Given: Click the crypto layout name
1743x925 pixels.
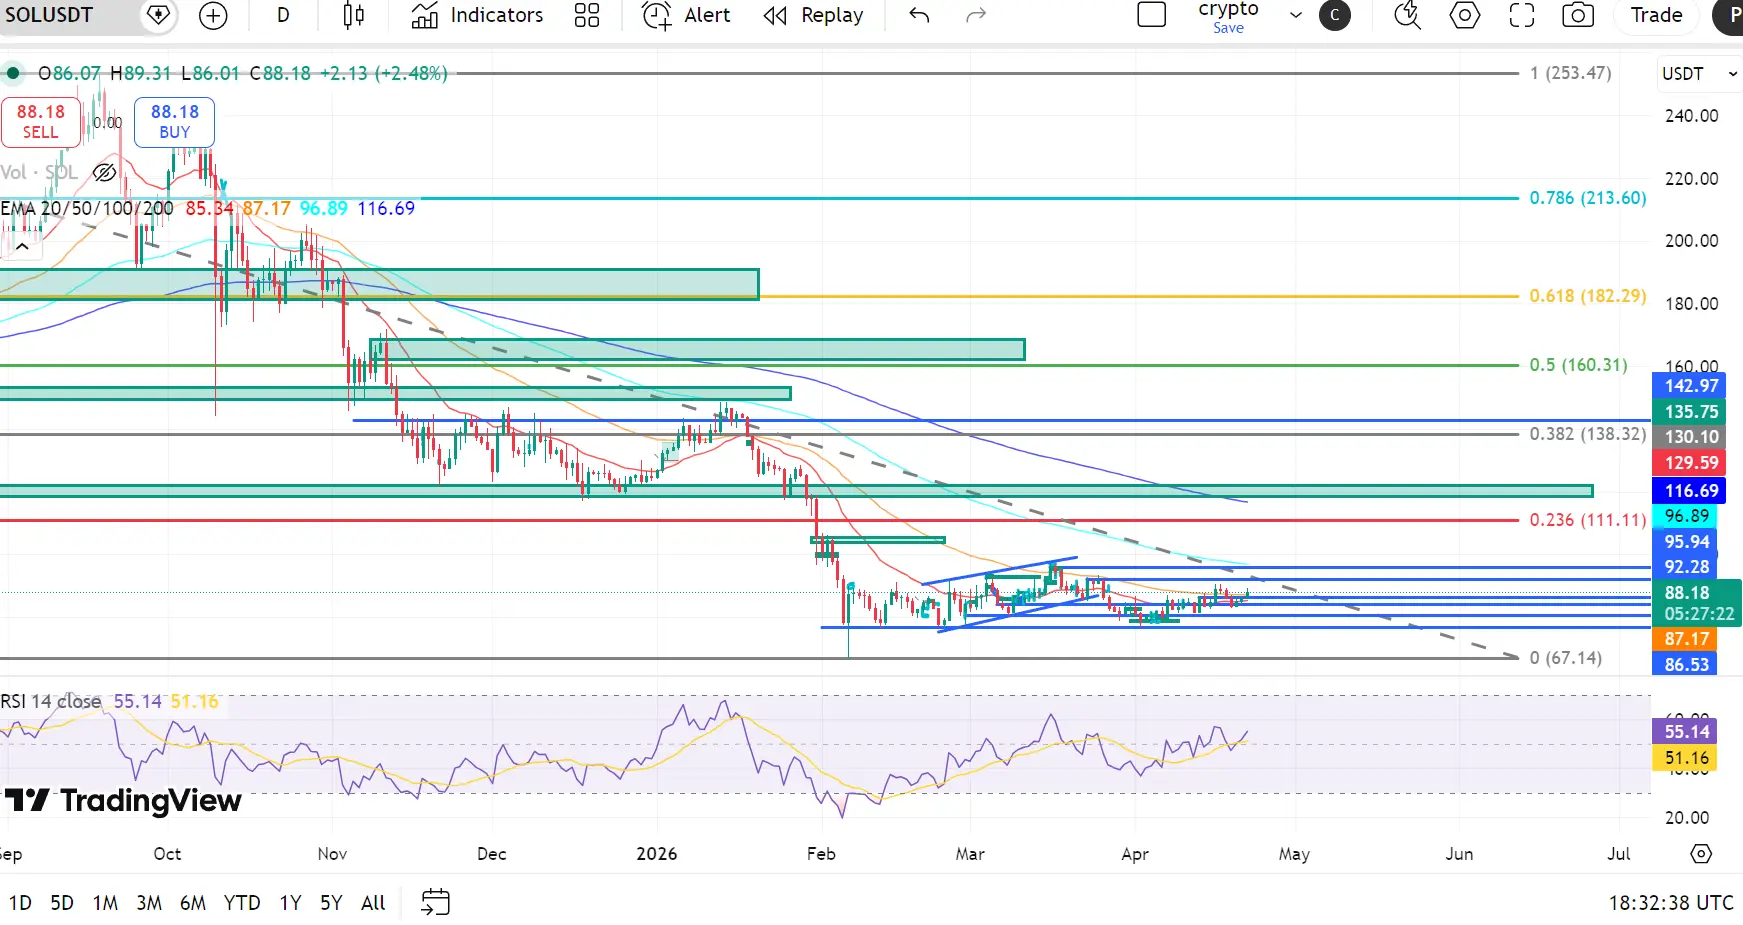Looking at the screenshot, I should pos(1228,9).
